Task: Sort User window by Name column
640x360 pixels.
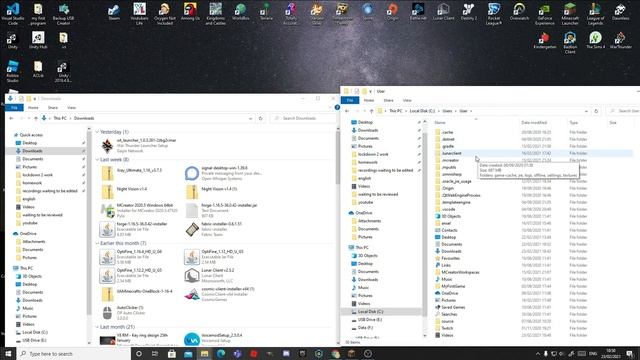Action: click(x=440, y=122)
